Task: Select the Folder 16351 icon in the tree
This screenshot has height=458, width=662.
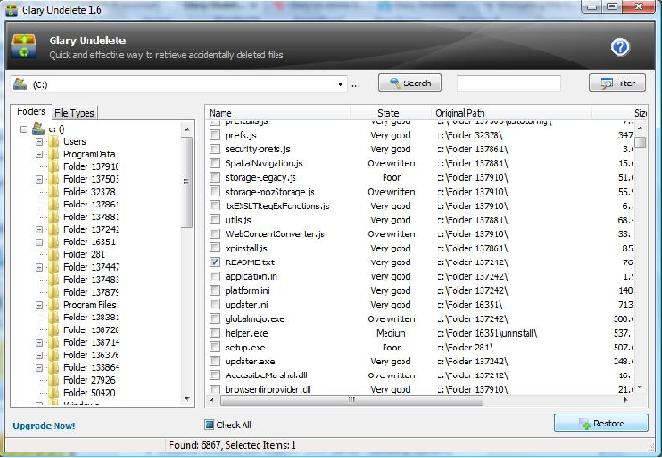Action: pyautogui.click(x=54, y=242)
